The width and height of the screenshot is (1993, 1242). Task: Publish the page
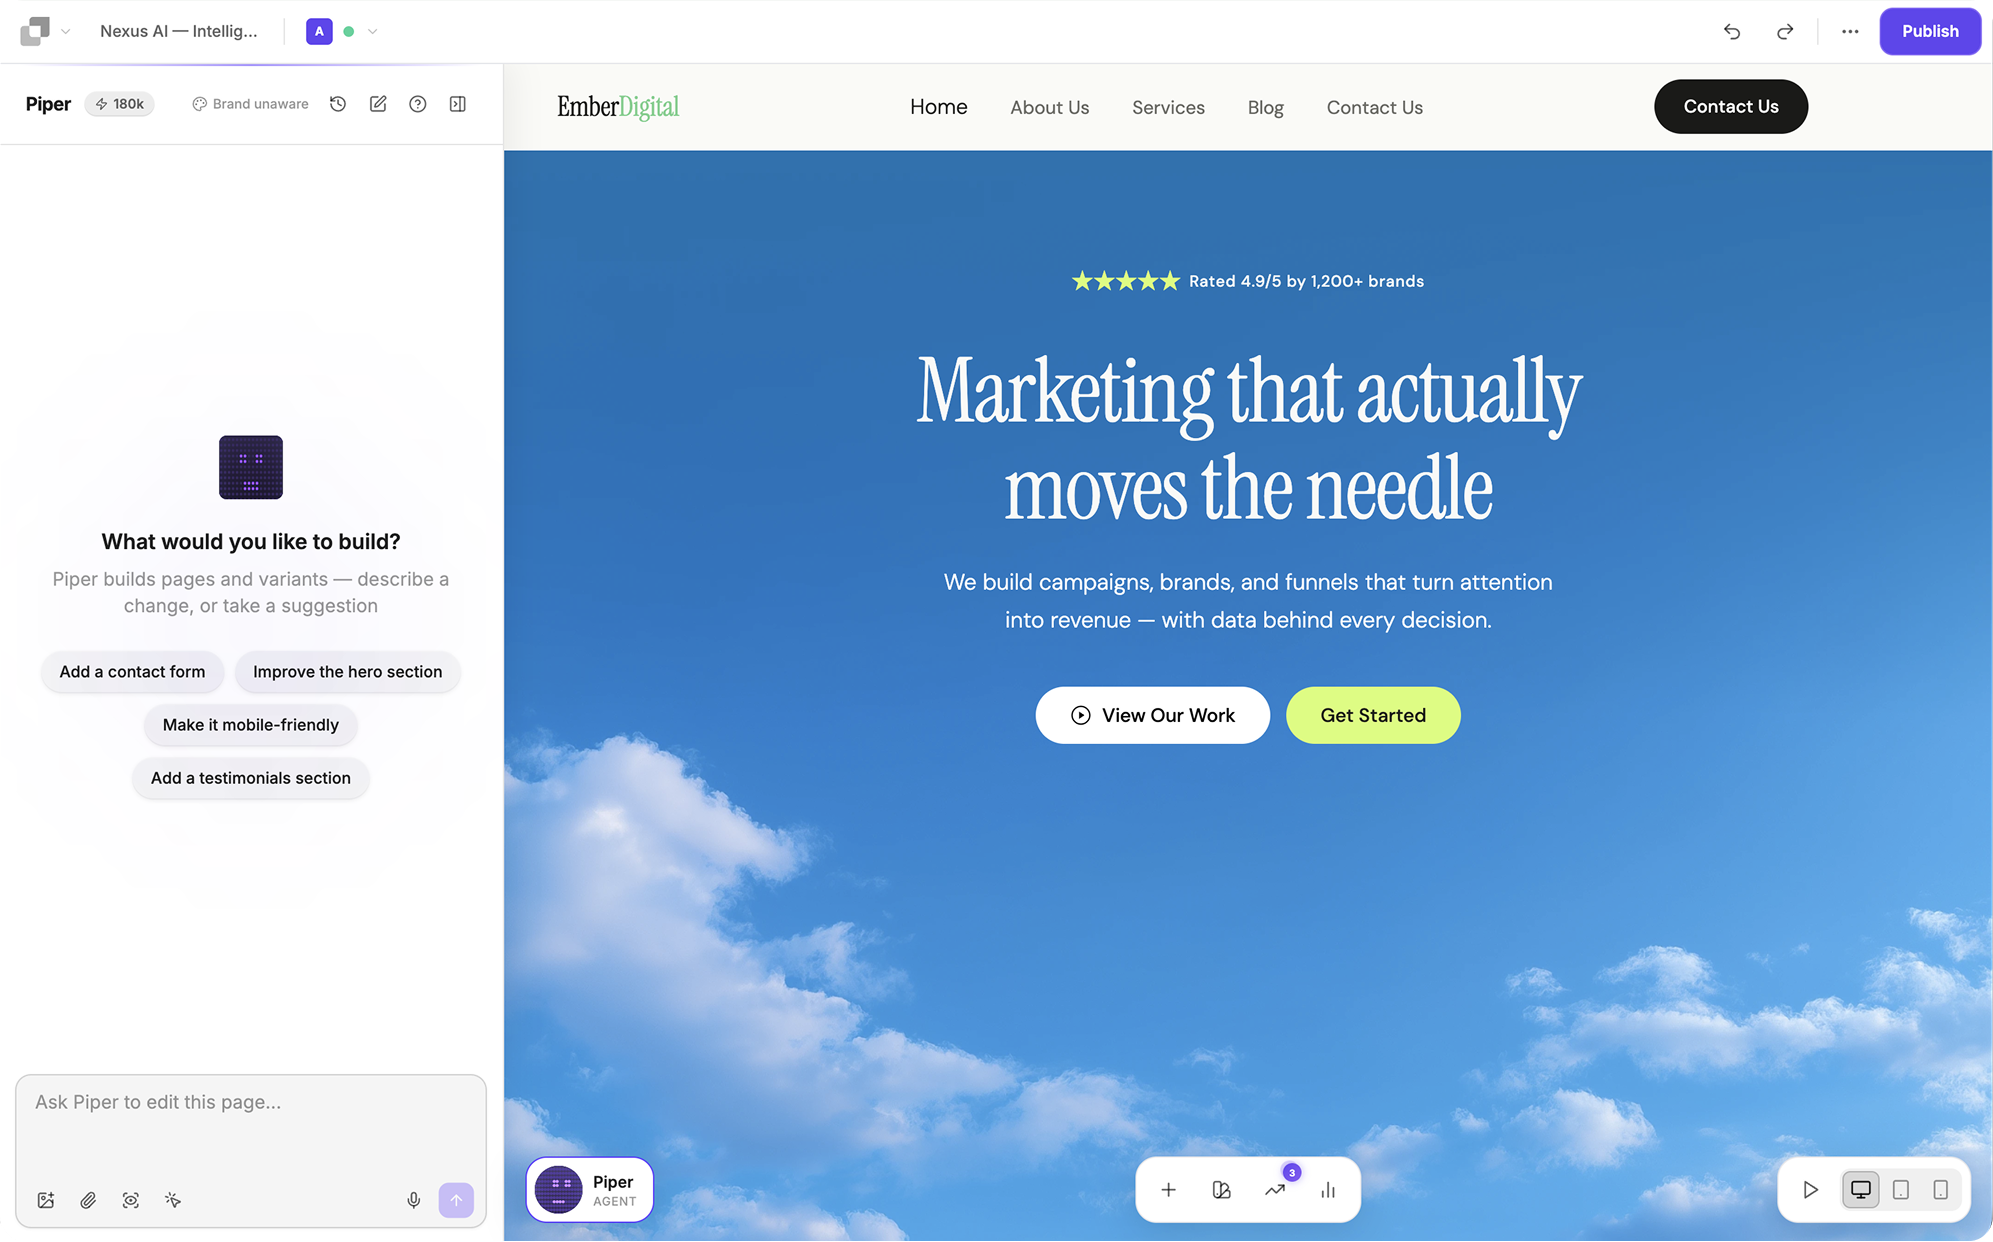click(1930, 31)
